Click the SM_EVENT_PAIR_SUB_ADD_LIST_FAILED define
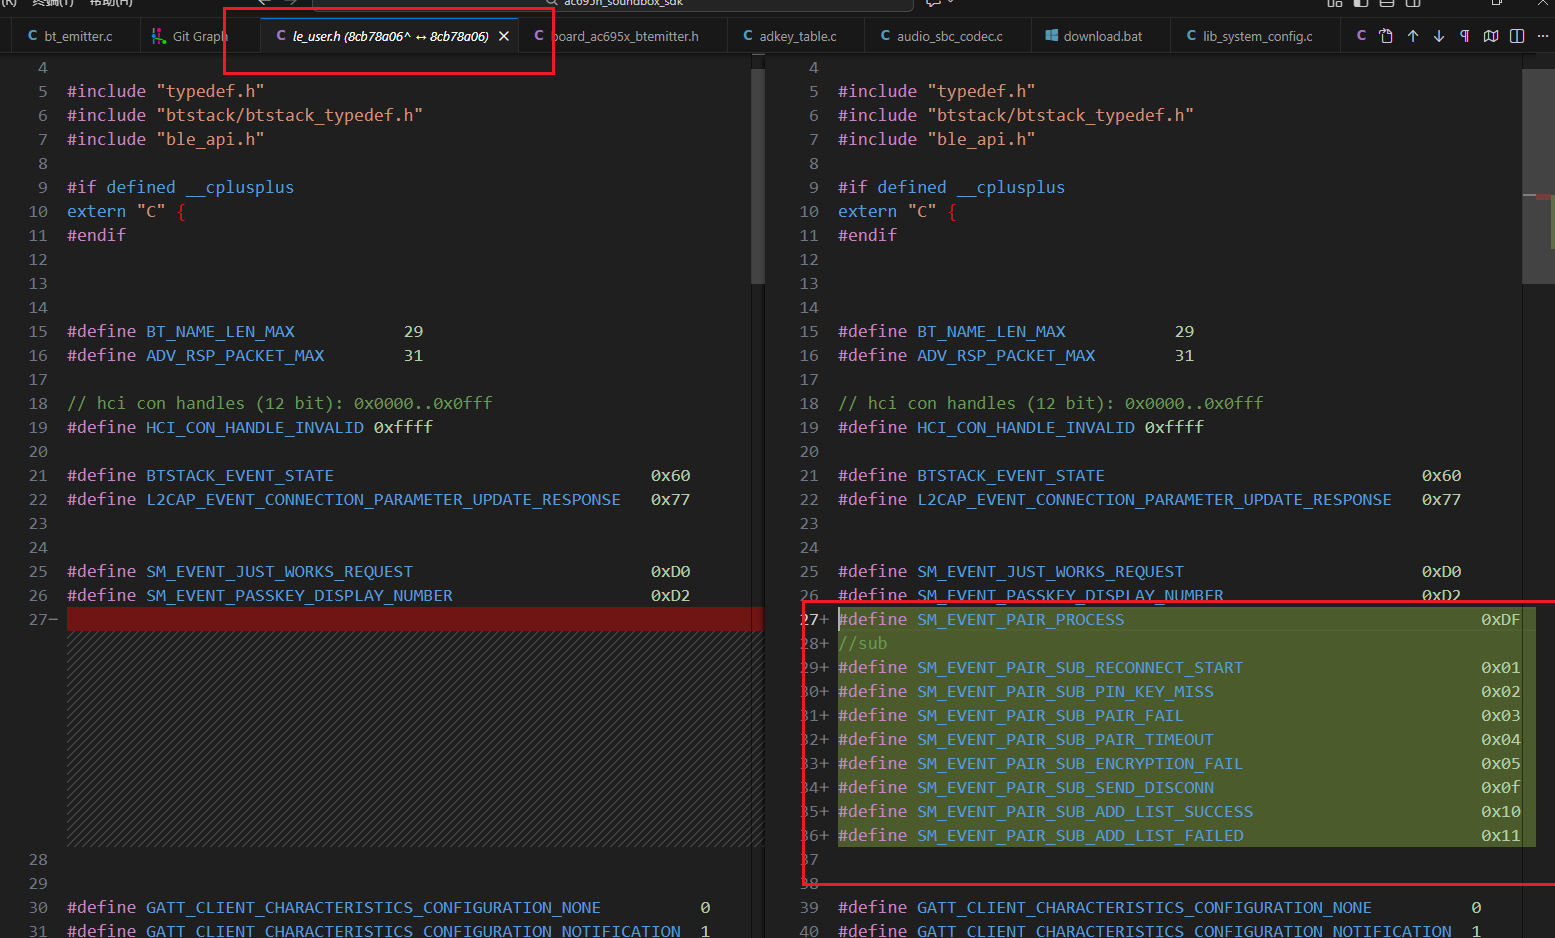 1080,836
